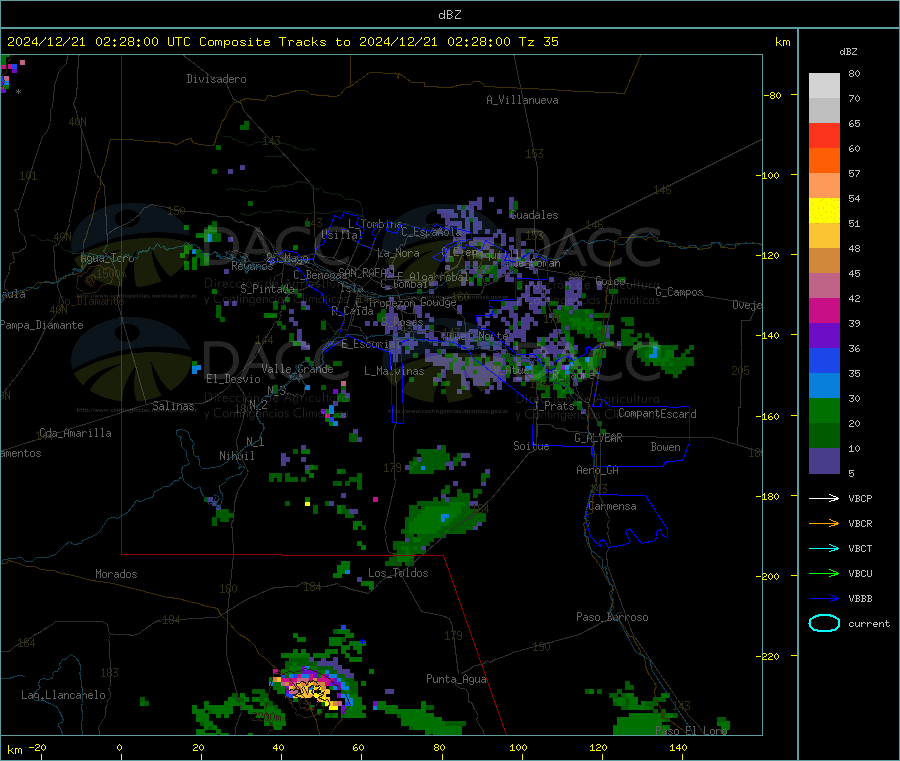This screenshot has height=761, width=900.
Task: Click the dBZ title at top
Action: (449, 15)
